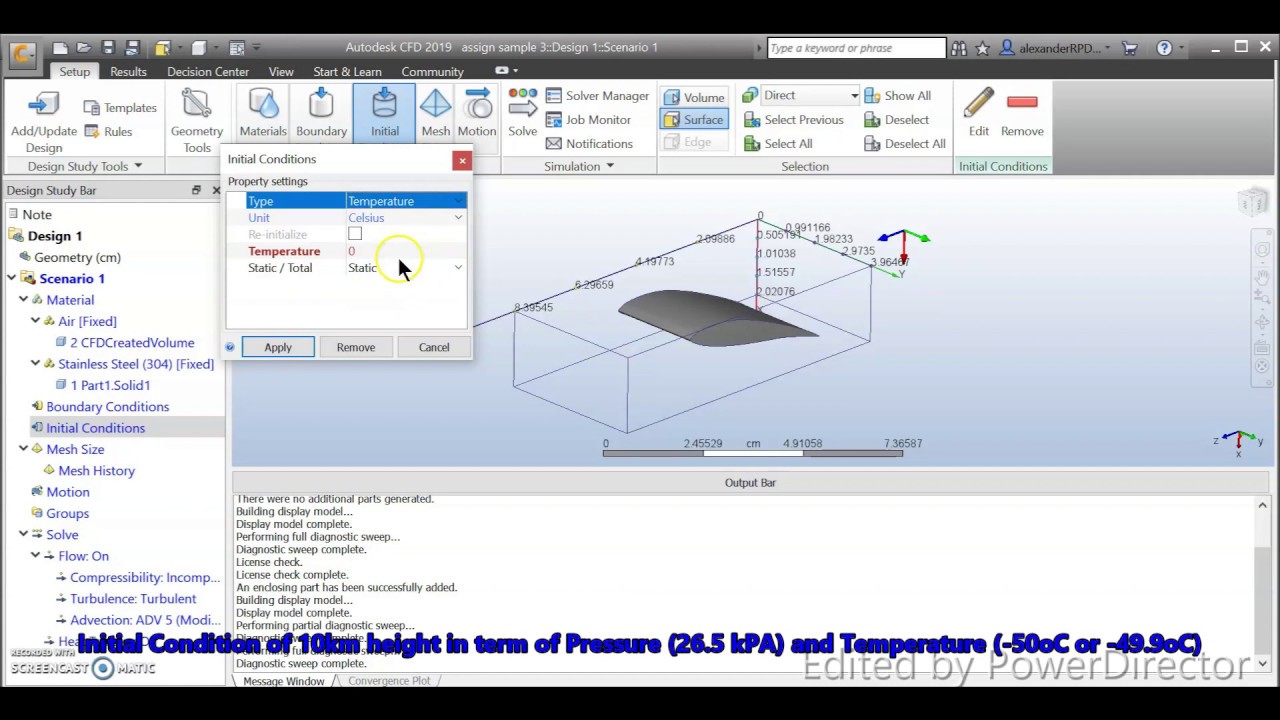This screenshot has height=720, width=1280.
Task: Switch to the Start & Learn tab
Action: [347, 72]
